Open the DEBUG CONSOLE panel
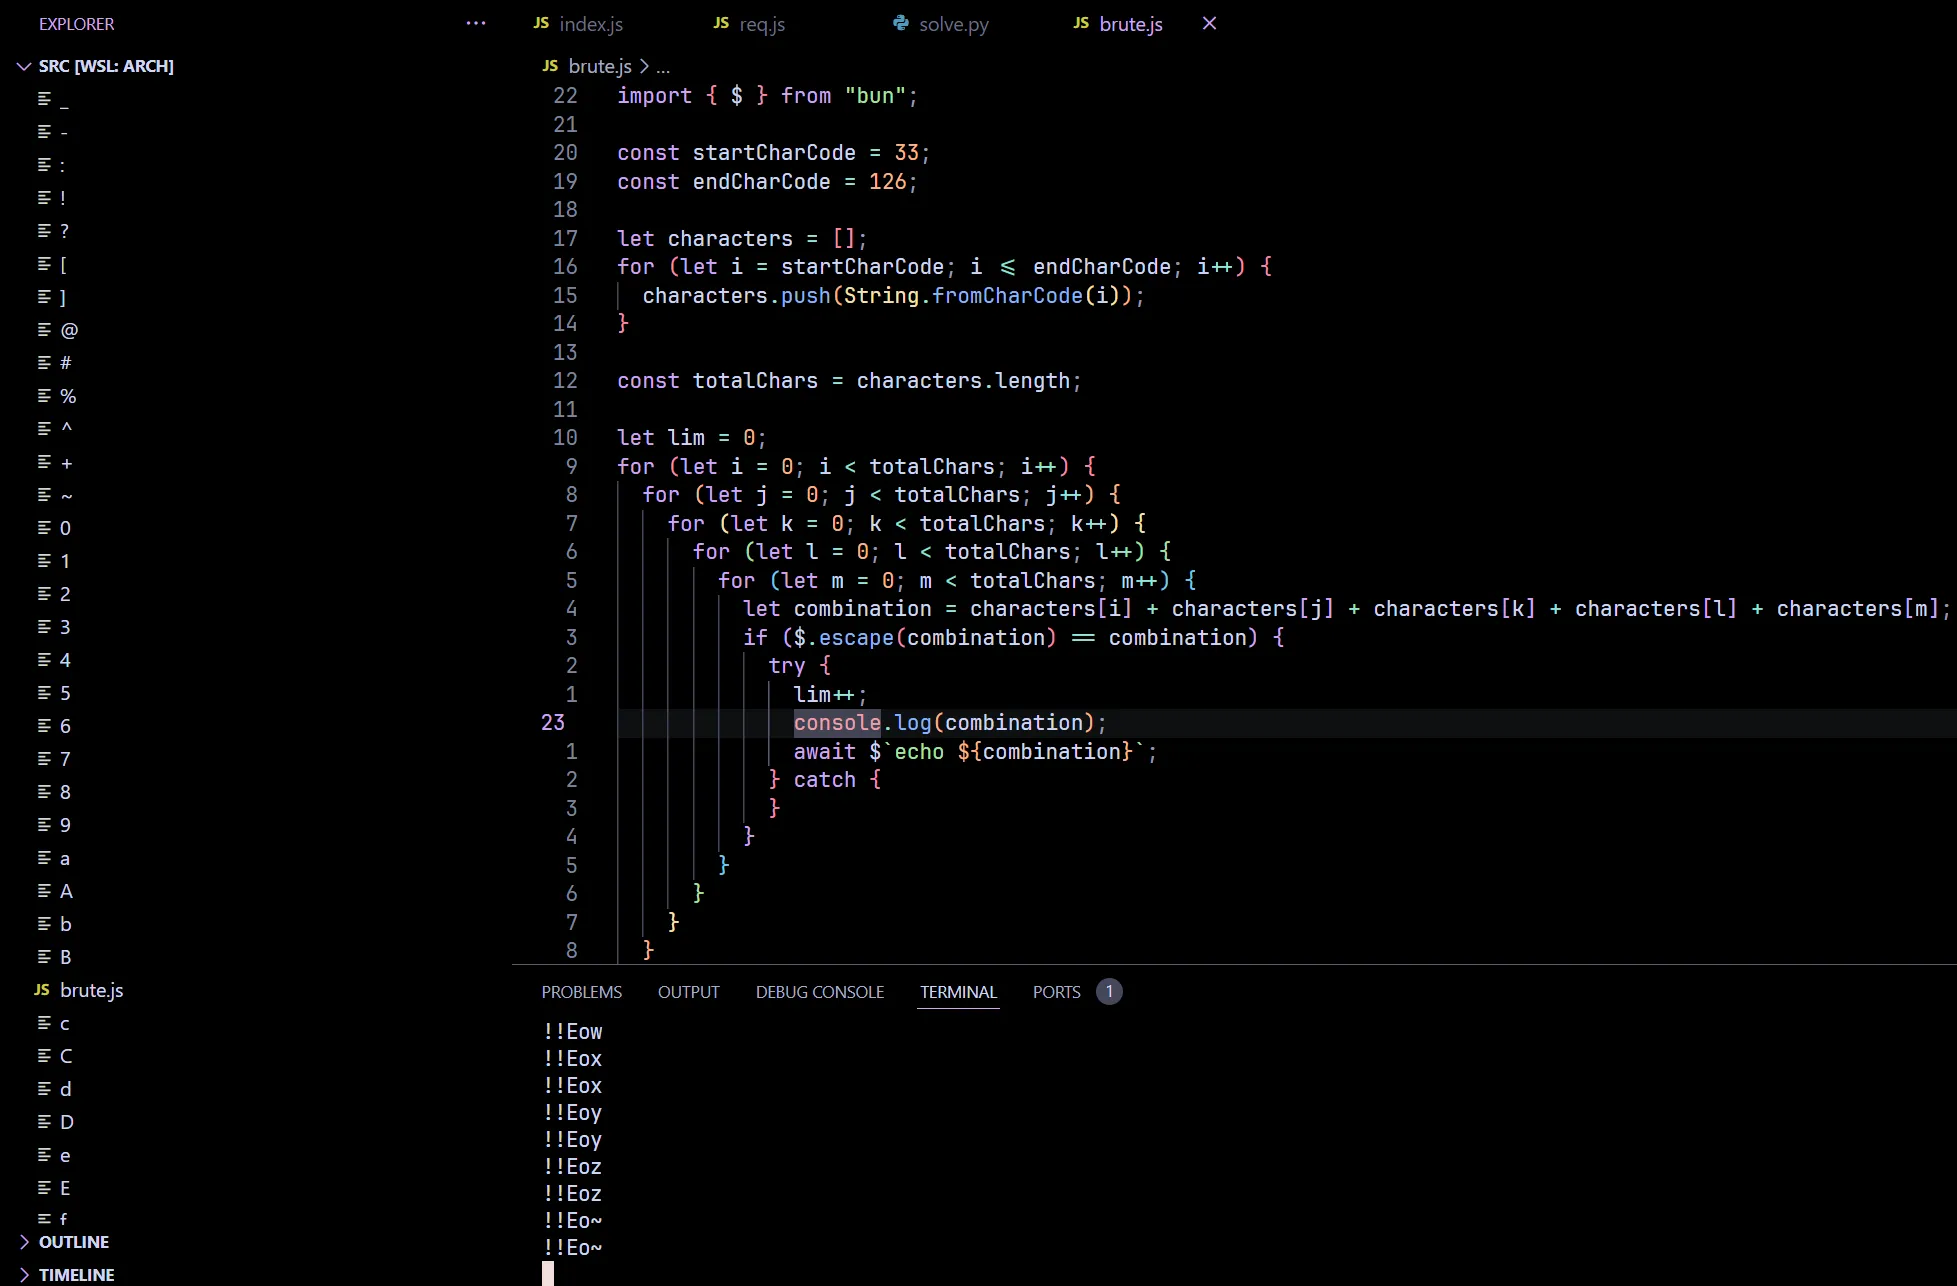 (x=819, y=992)
